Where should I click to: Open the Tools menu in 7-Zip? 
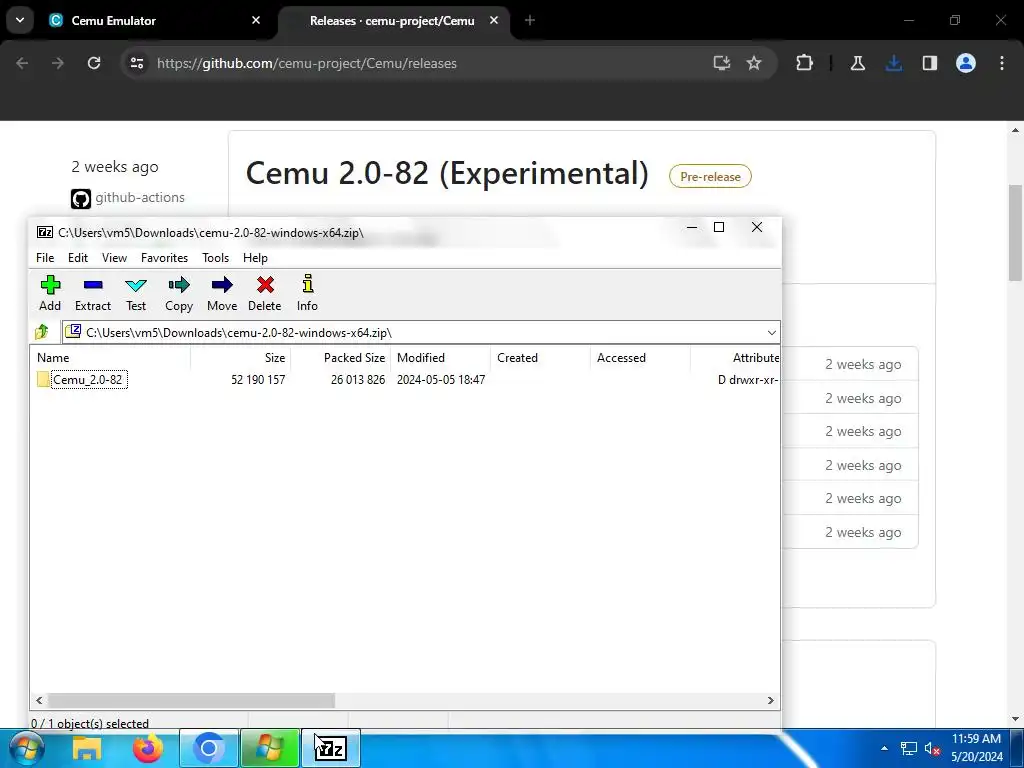(216, 258)
